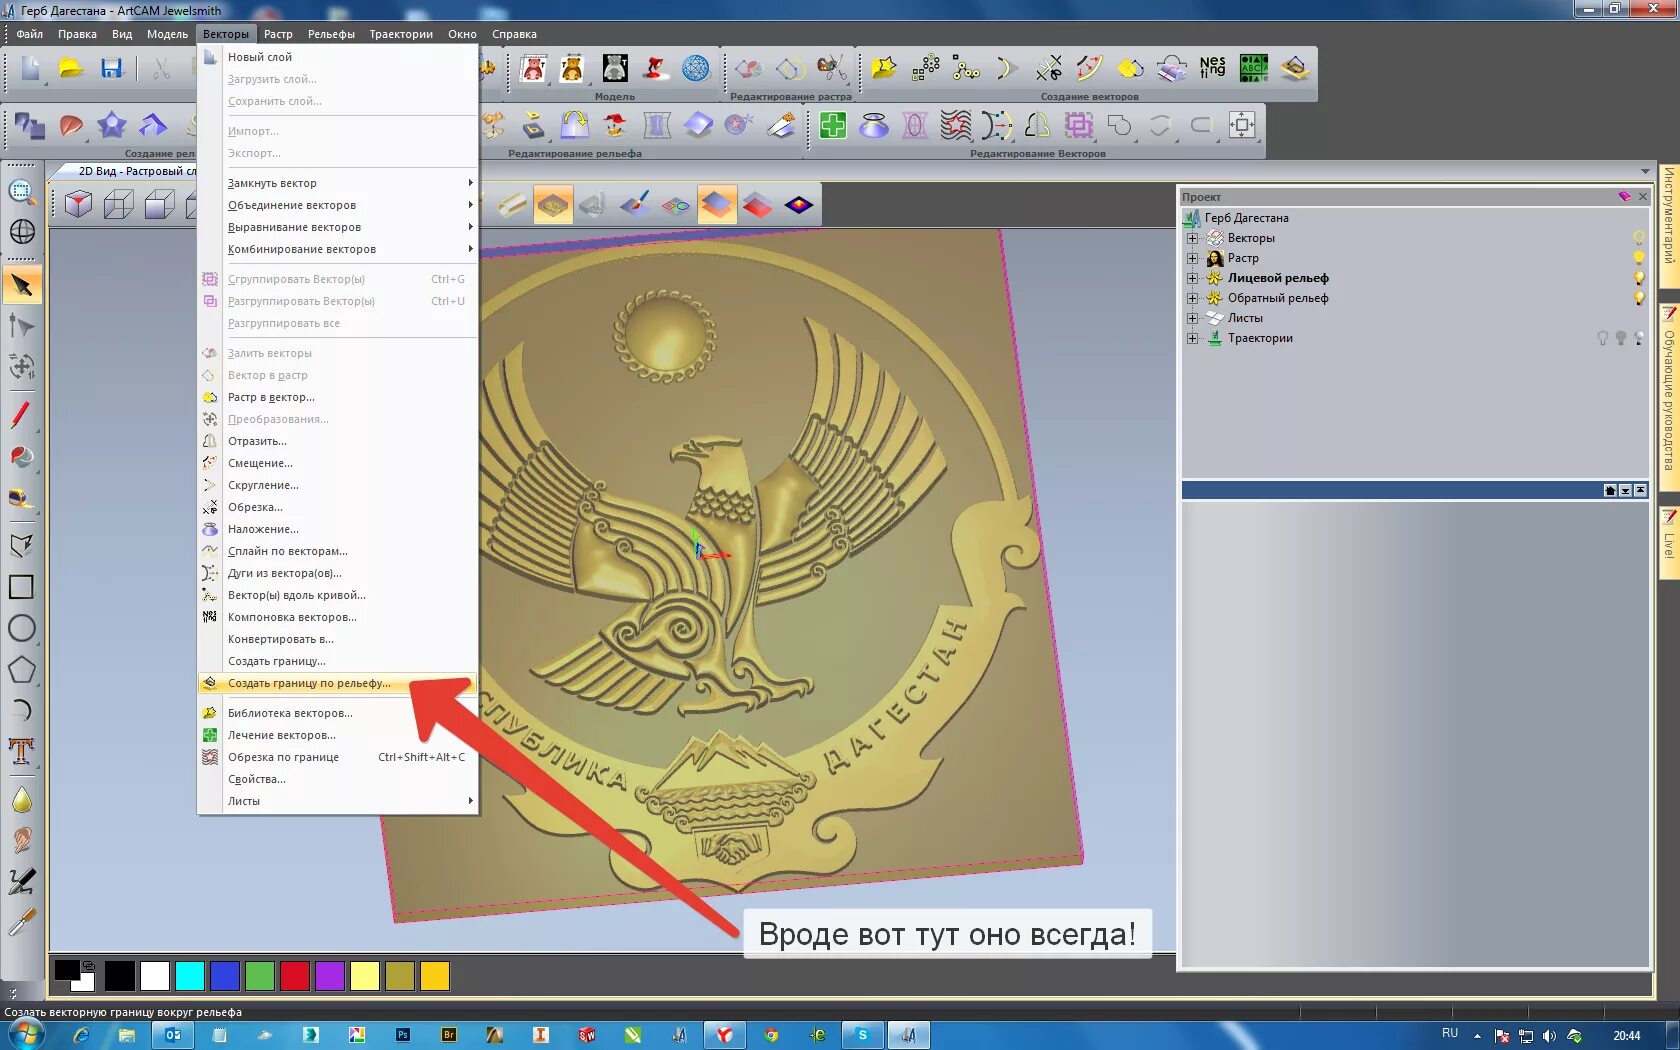Select the rectangle drawing tool
The image size is (1680, 1050).
pos(21,587)
